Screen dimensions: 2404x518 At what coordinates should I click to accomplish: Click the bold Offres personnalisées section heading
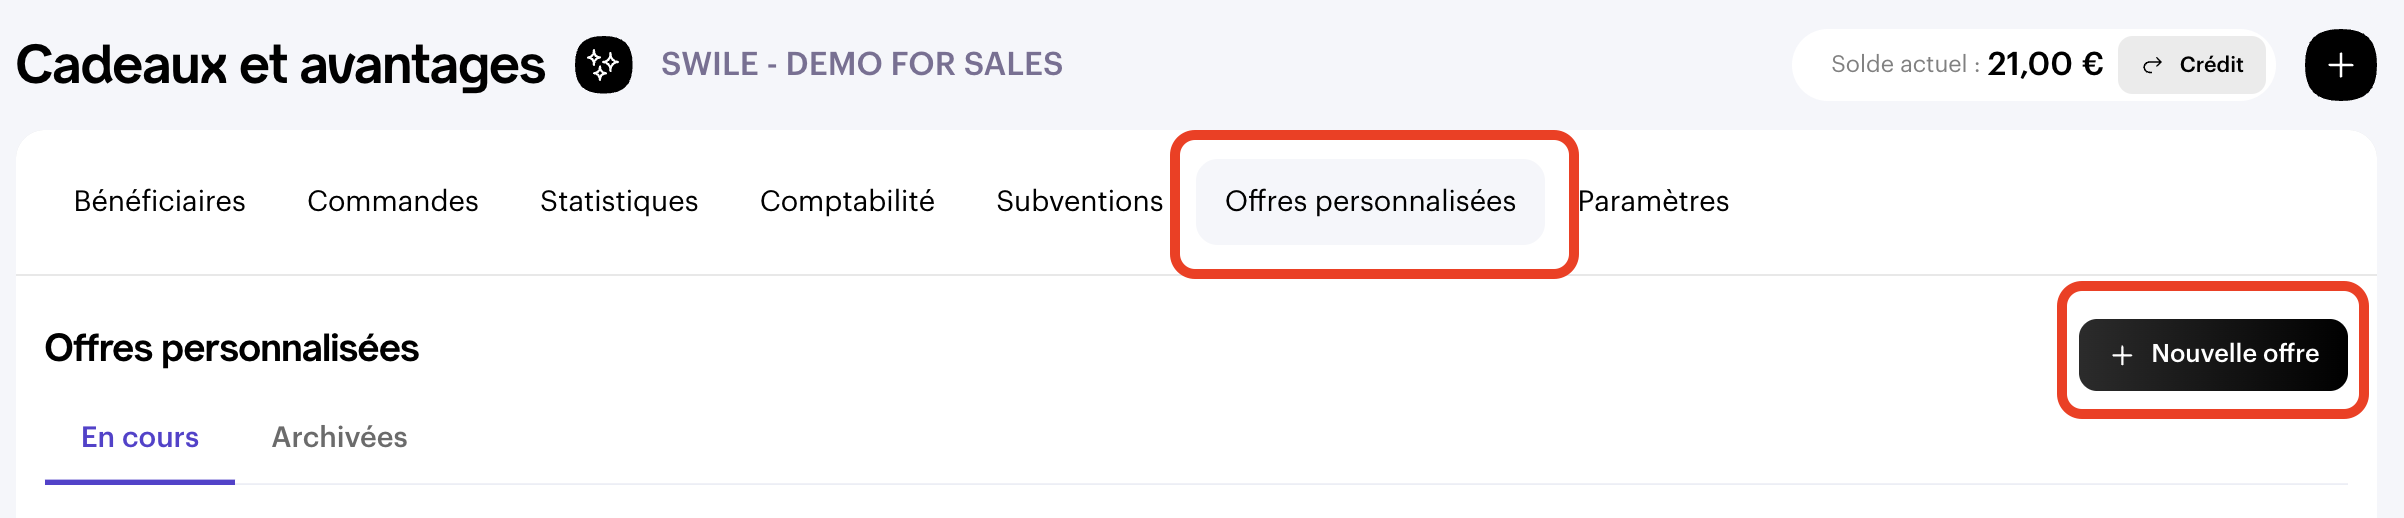pos(232,349)
